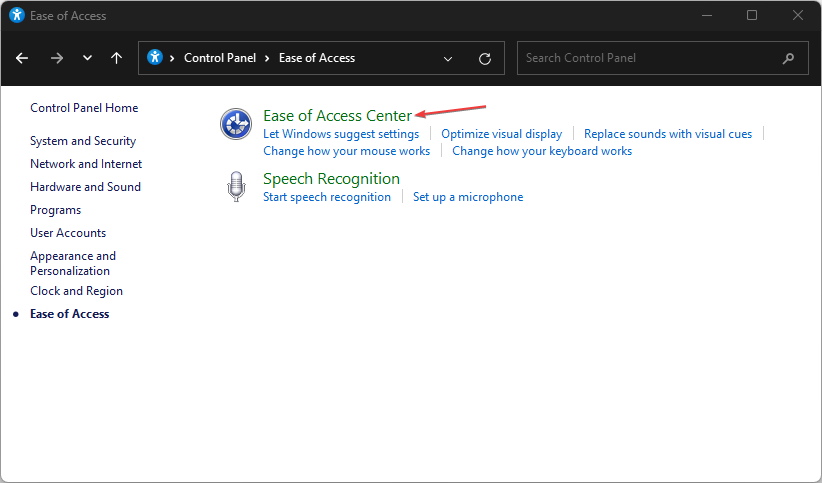Minimize the Ease of Access window

point(707,15)
